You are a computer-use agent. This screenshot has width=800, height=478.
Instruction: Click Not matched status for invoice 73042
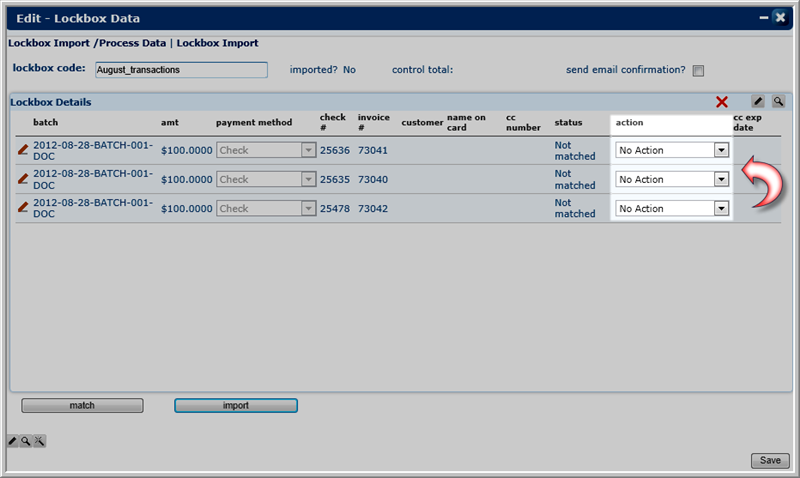point(575,208)
